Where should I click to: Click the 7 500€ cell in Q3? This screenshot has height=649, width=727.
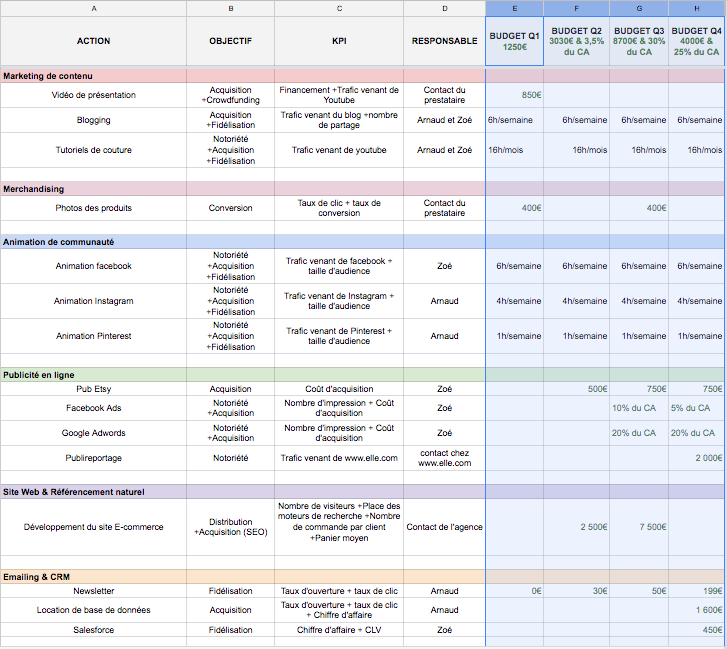[x=639, y=527]
